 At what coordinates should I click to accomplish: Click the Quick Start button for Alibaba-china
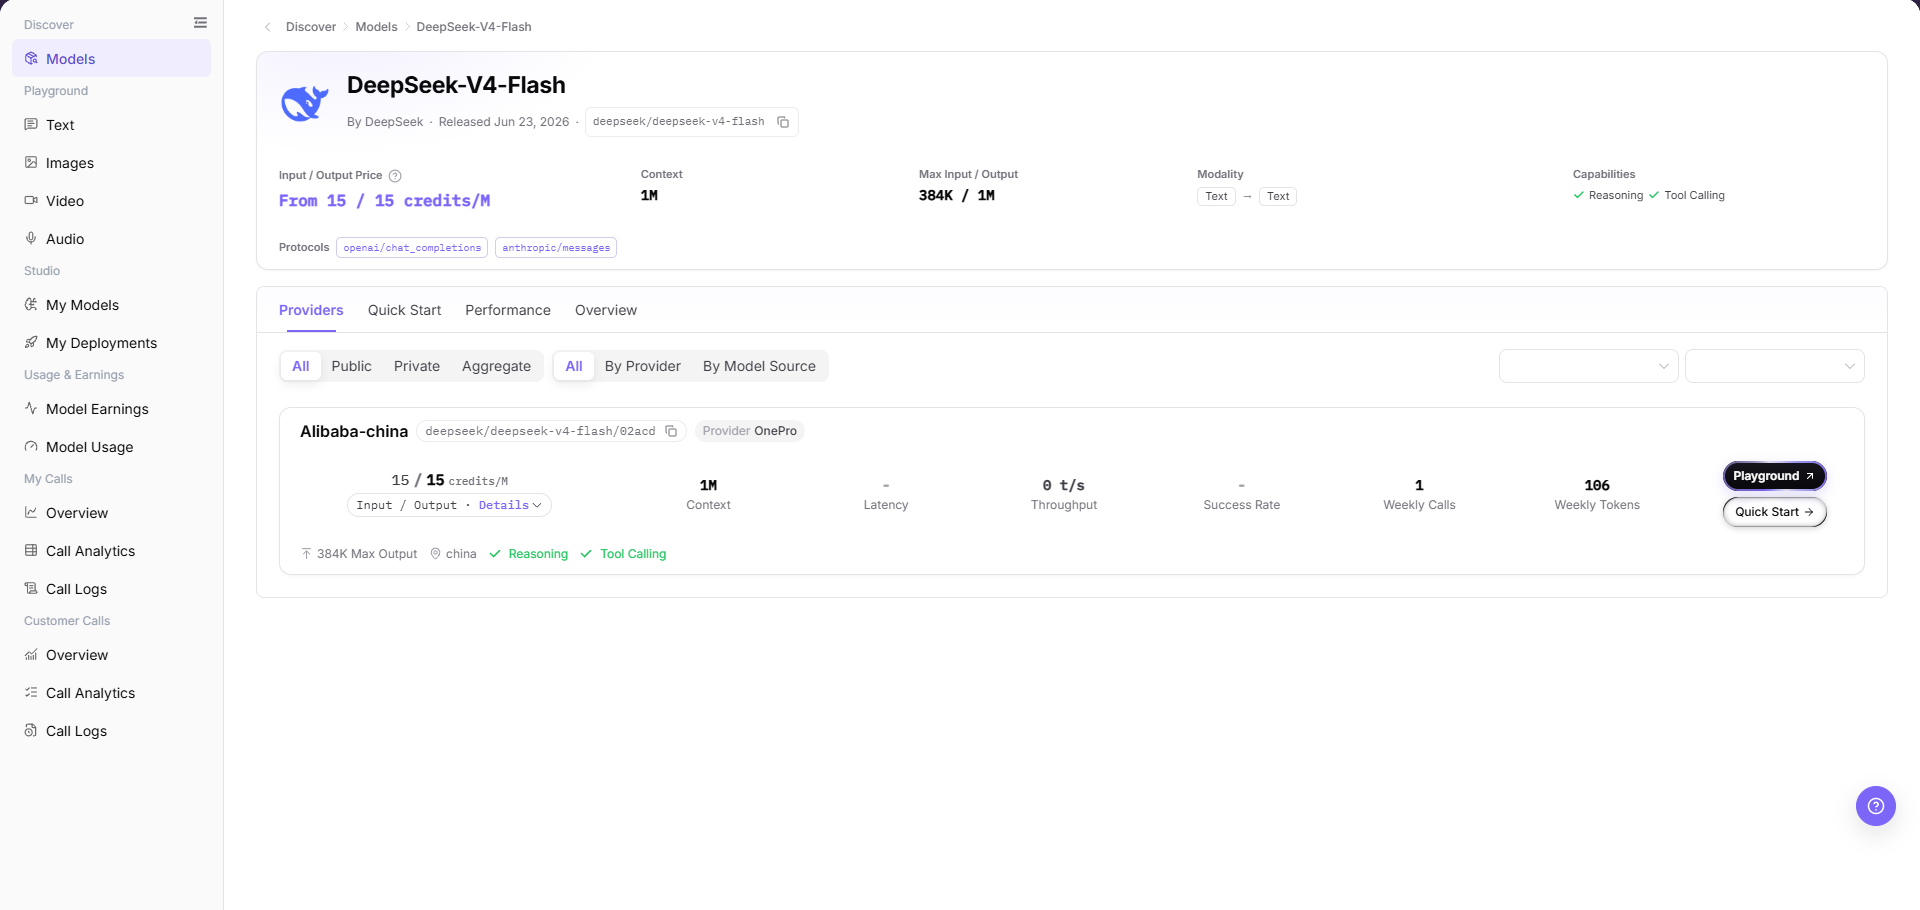pos(1774,512)
